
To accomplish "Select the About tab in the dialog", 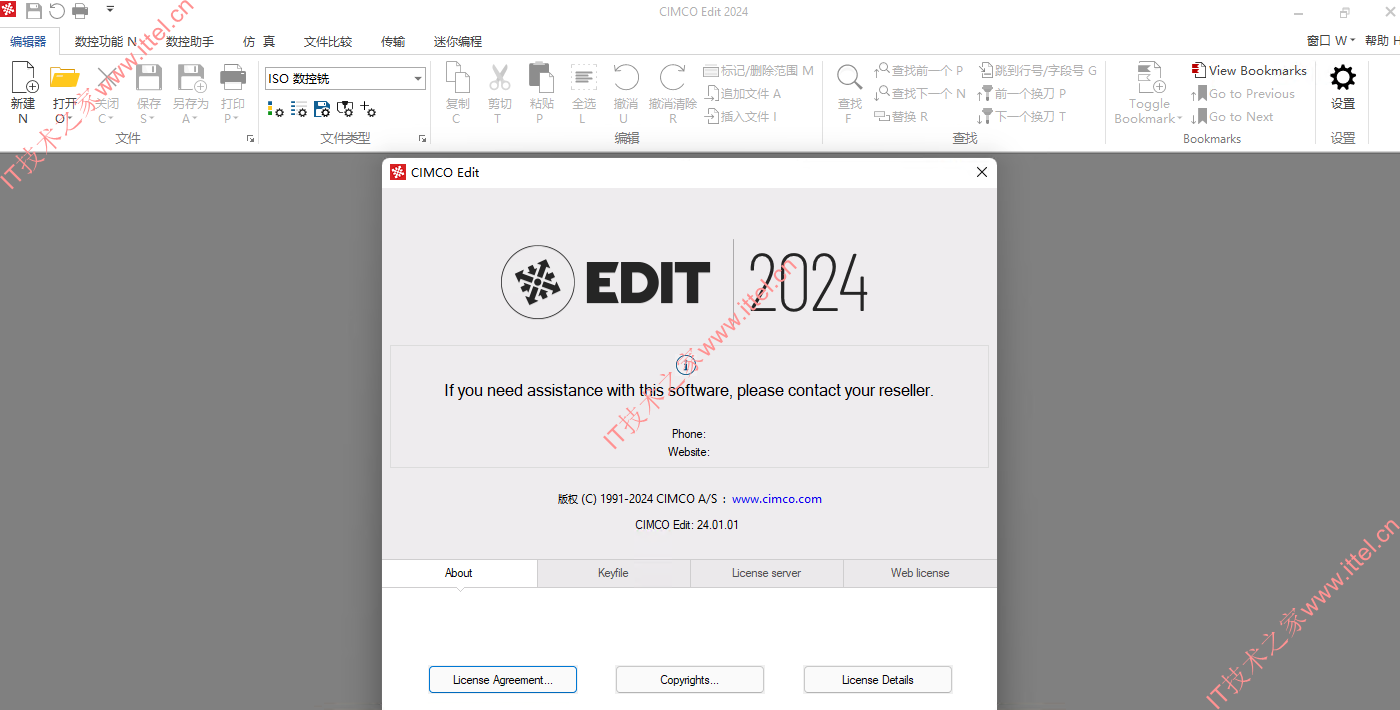I will [459, 573].
